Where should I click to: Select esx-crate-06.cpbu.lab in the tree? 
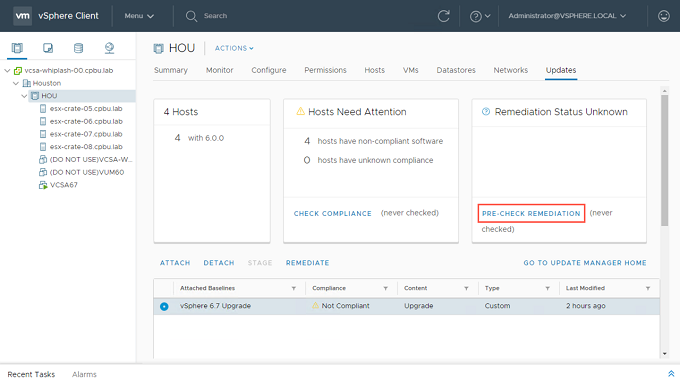tap(86, 121)
